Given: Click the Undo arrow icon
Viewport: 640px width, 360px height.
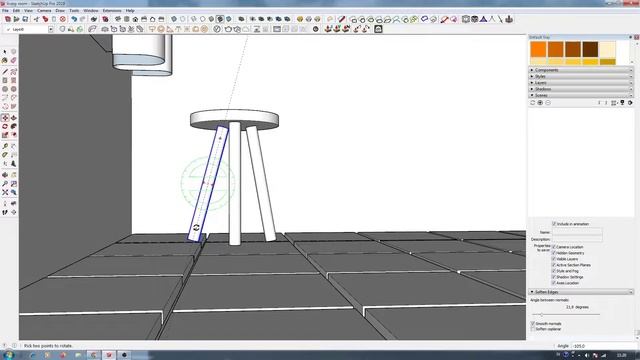Looking at the screenshot, I should click(74, 19).
